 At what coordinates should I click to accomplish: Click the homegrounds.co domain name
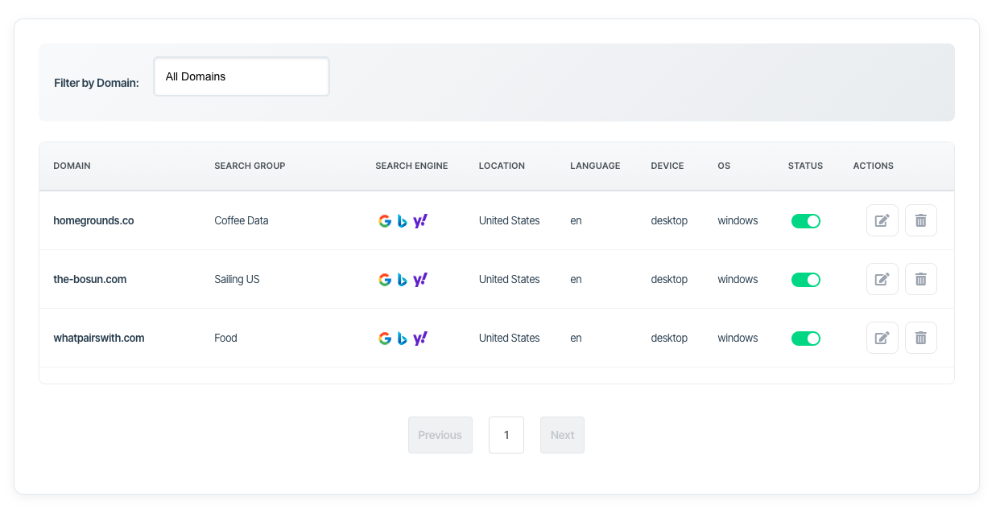pos(94,221)
